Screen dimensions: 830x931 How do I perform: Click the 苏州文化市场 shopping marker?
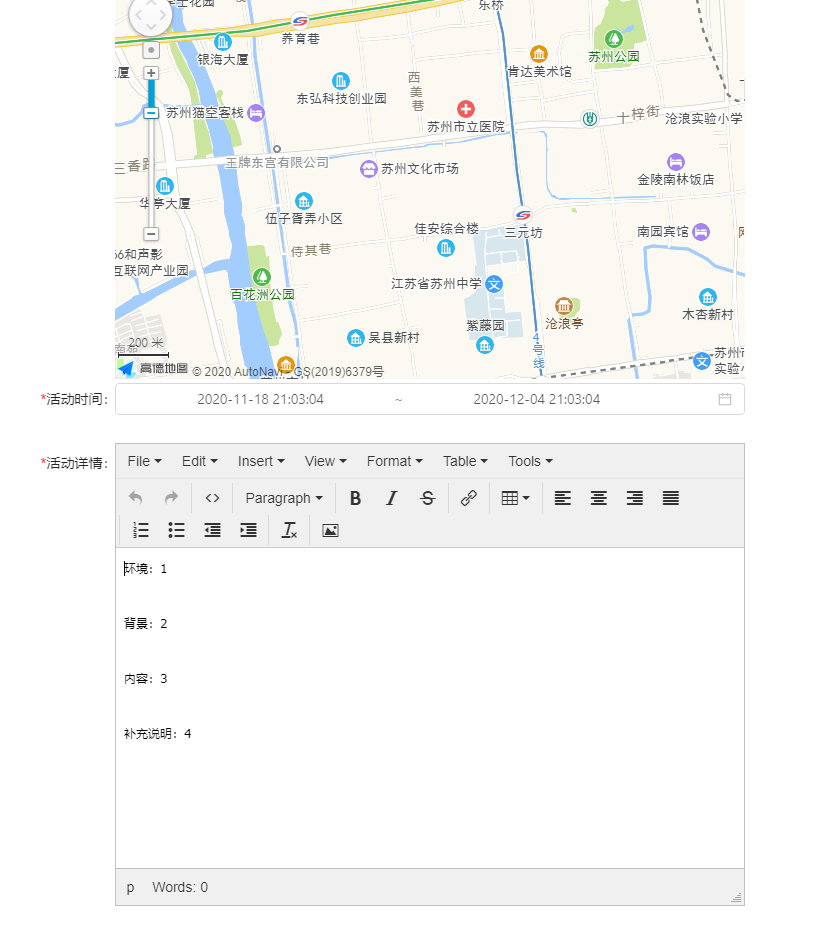click(x=369, y=169)
